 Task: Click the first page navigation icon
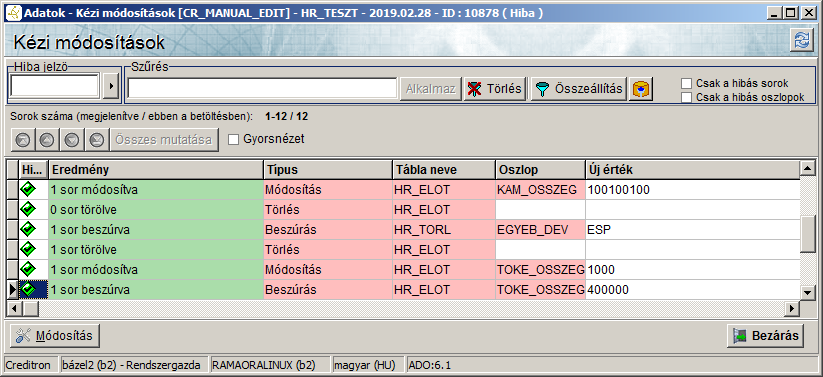[x=24, y=140]
